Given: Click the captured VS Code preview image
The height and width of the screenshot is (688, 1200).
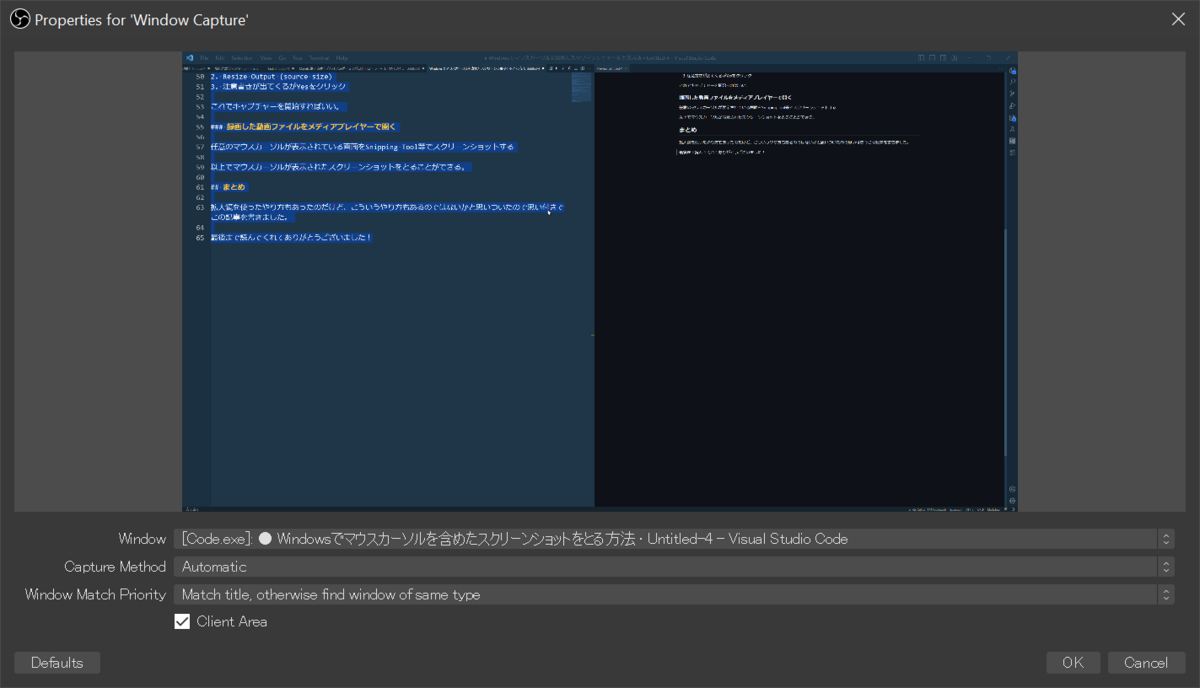Looking at the screenshot, I should coord(600,281).
